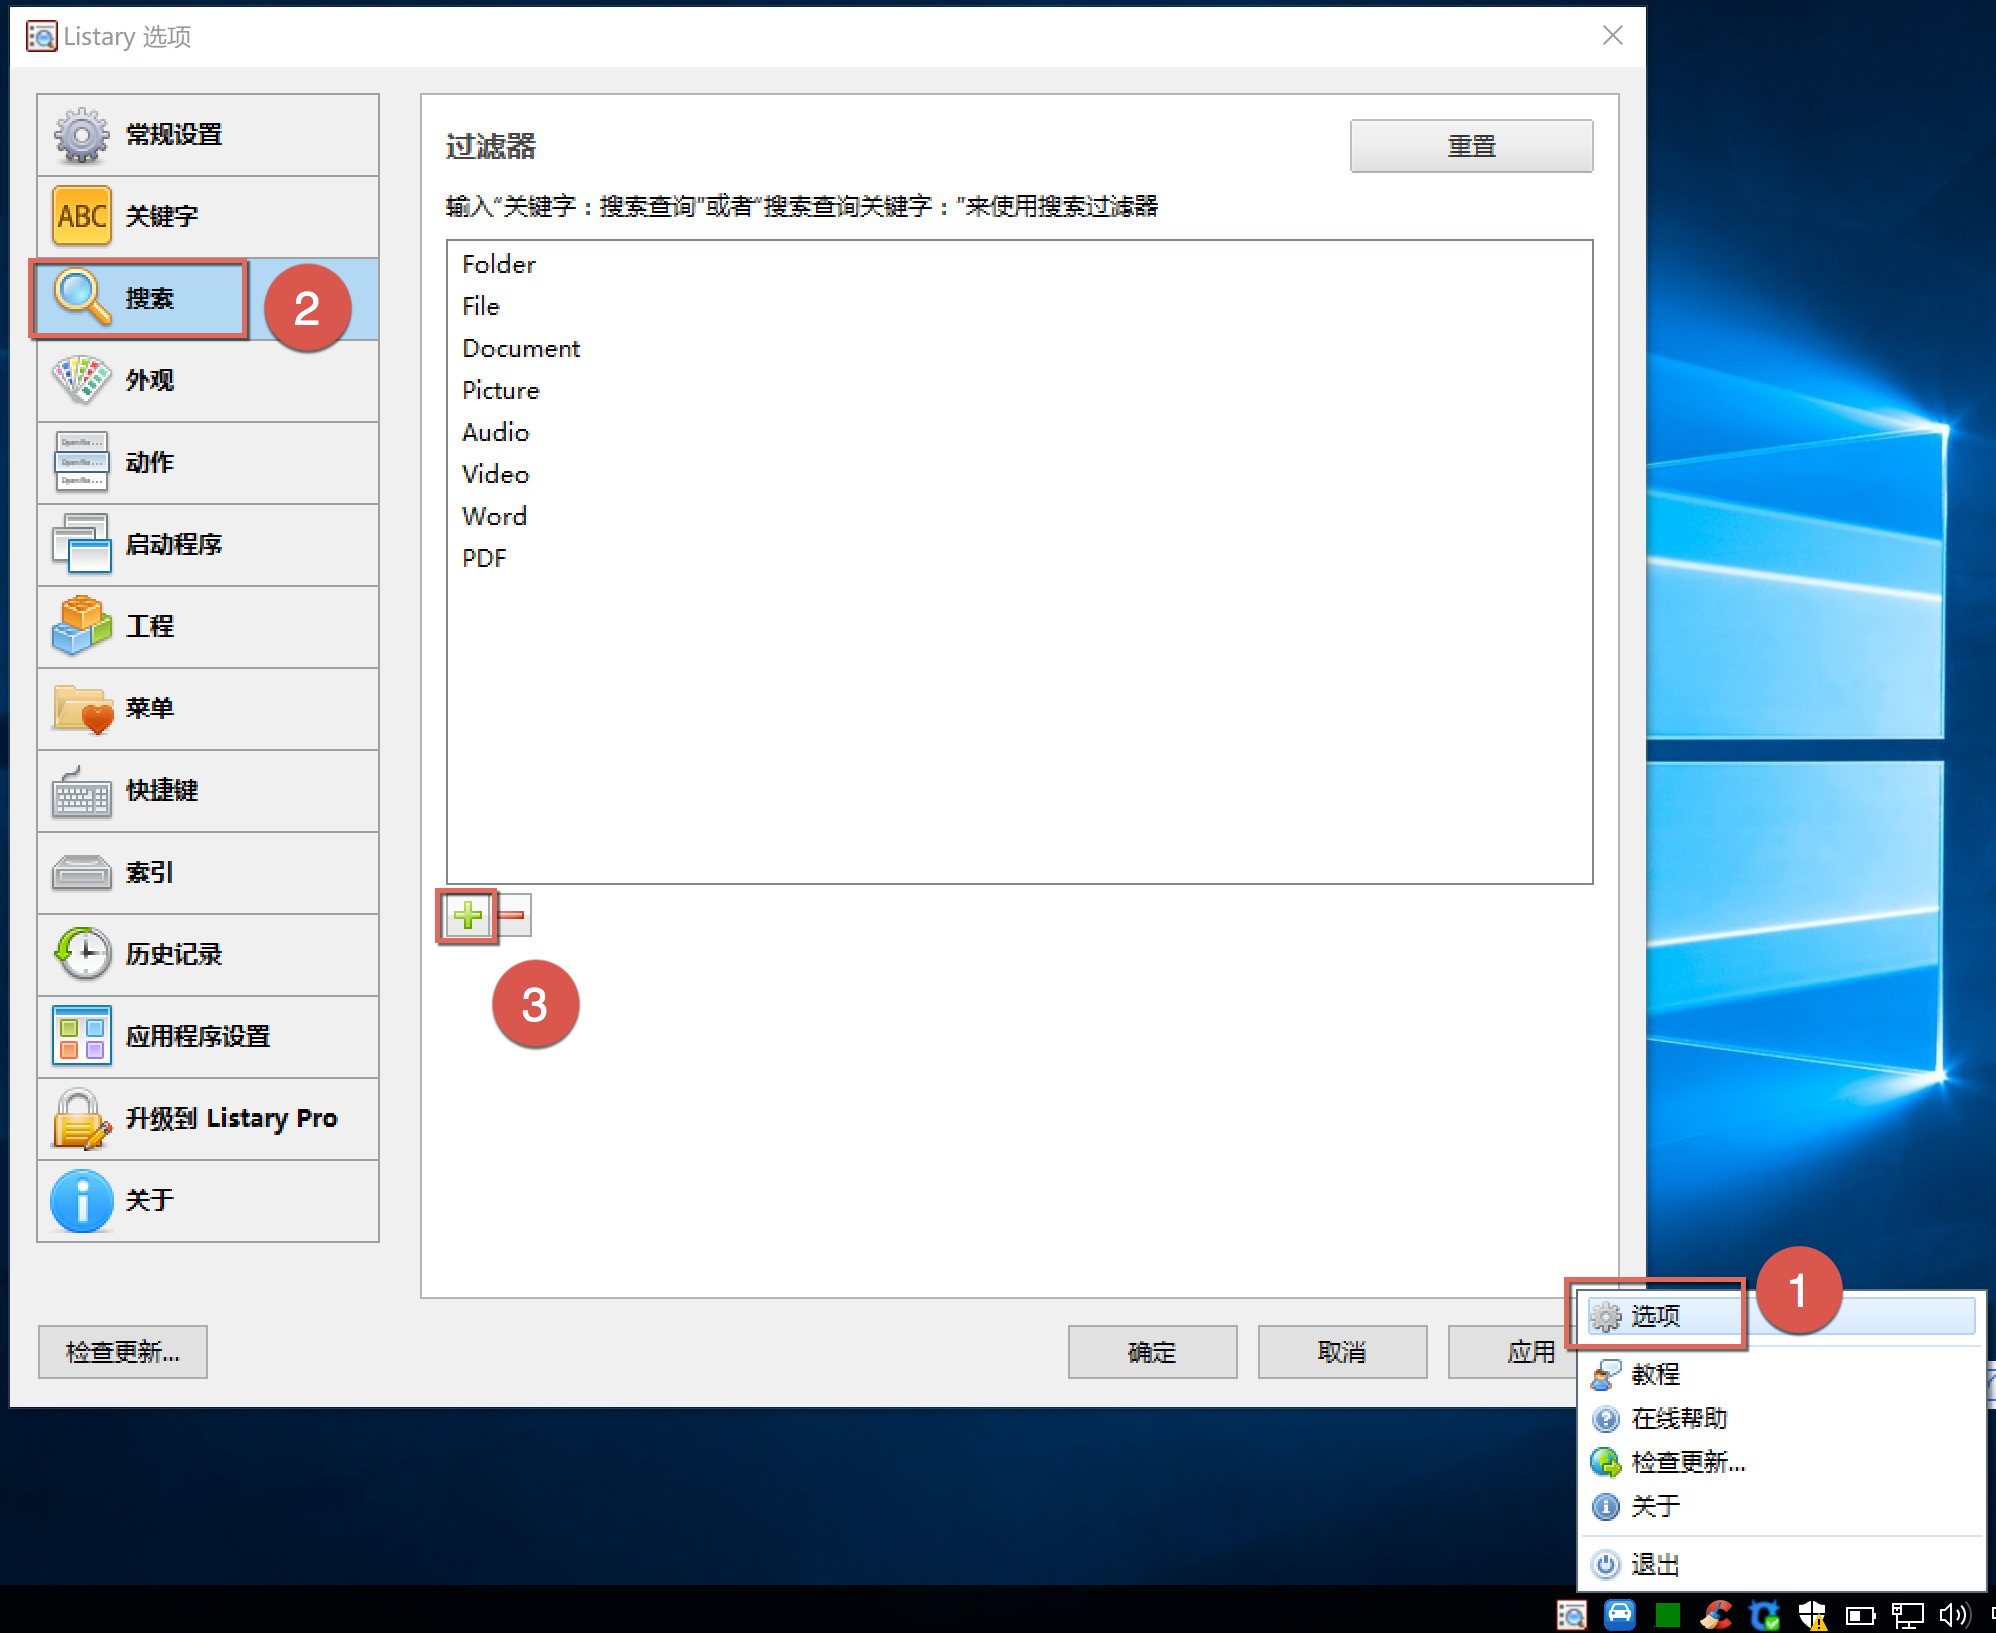Viewport: 1996px width, 1633px height.
Task: Open the 工程 blocks icon section
Action: (x=208, y=627)
